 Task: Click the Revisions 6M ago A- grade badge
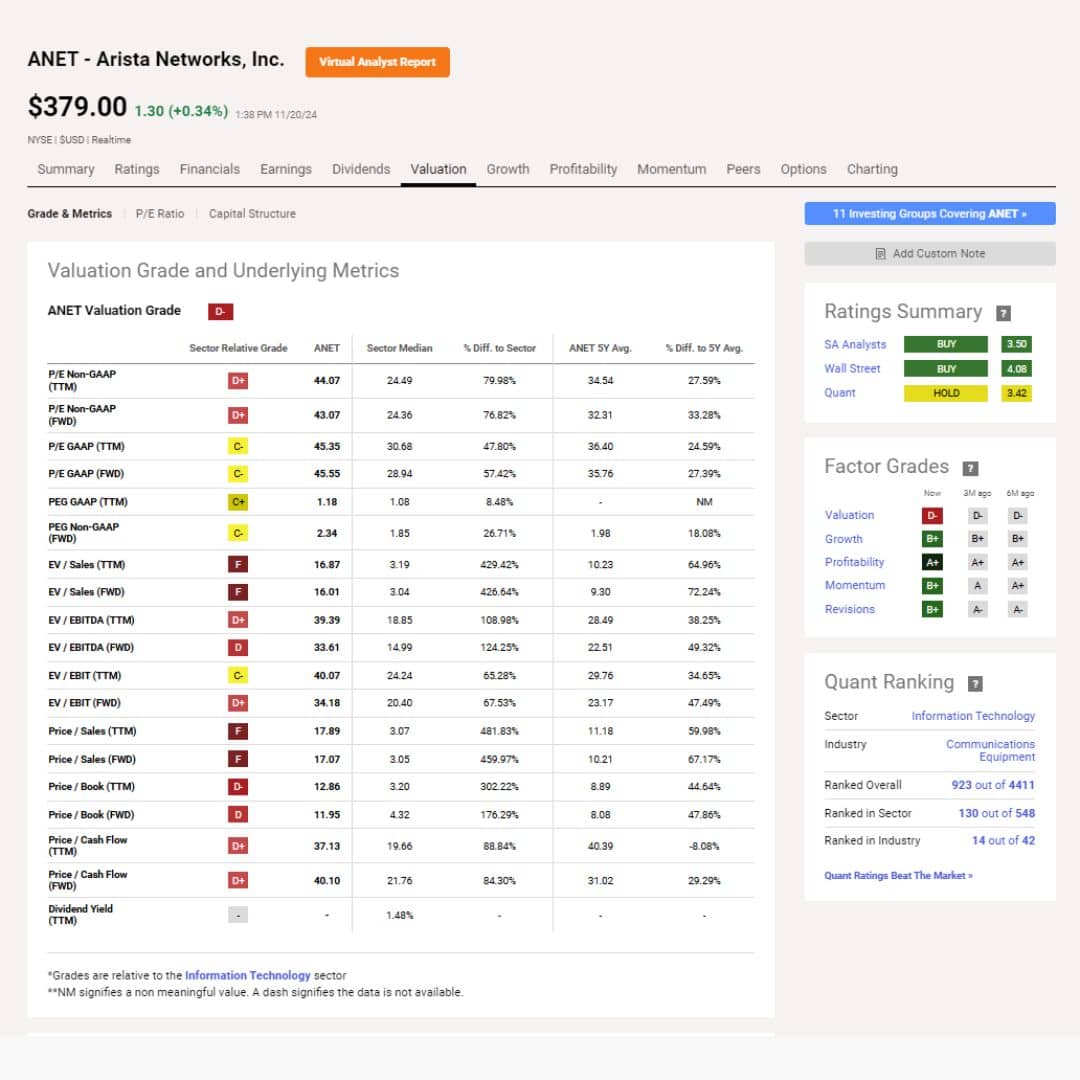[x=1018, y=609]
